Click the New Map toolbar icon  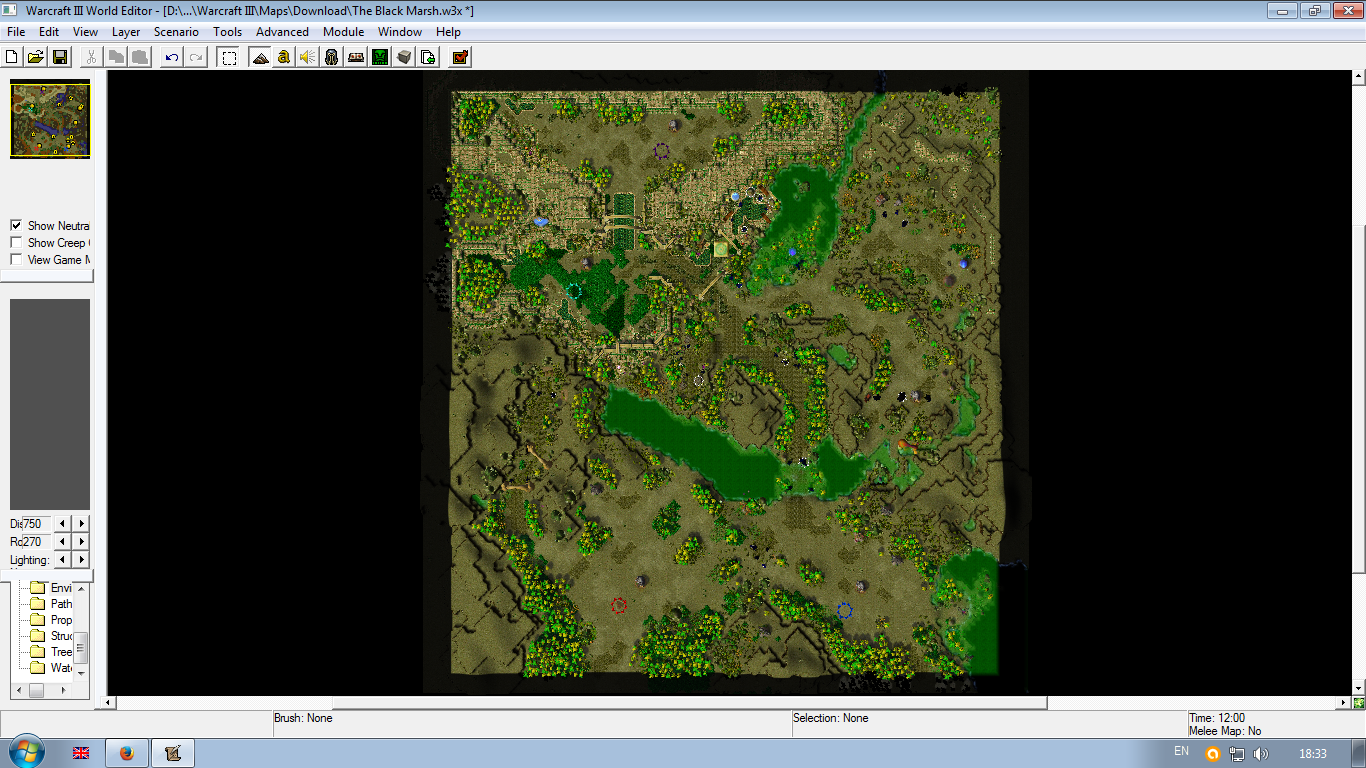[x=12, y=57]
